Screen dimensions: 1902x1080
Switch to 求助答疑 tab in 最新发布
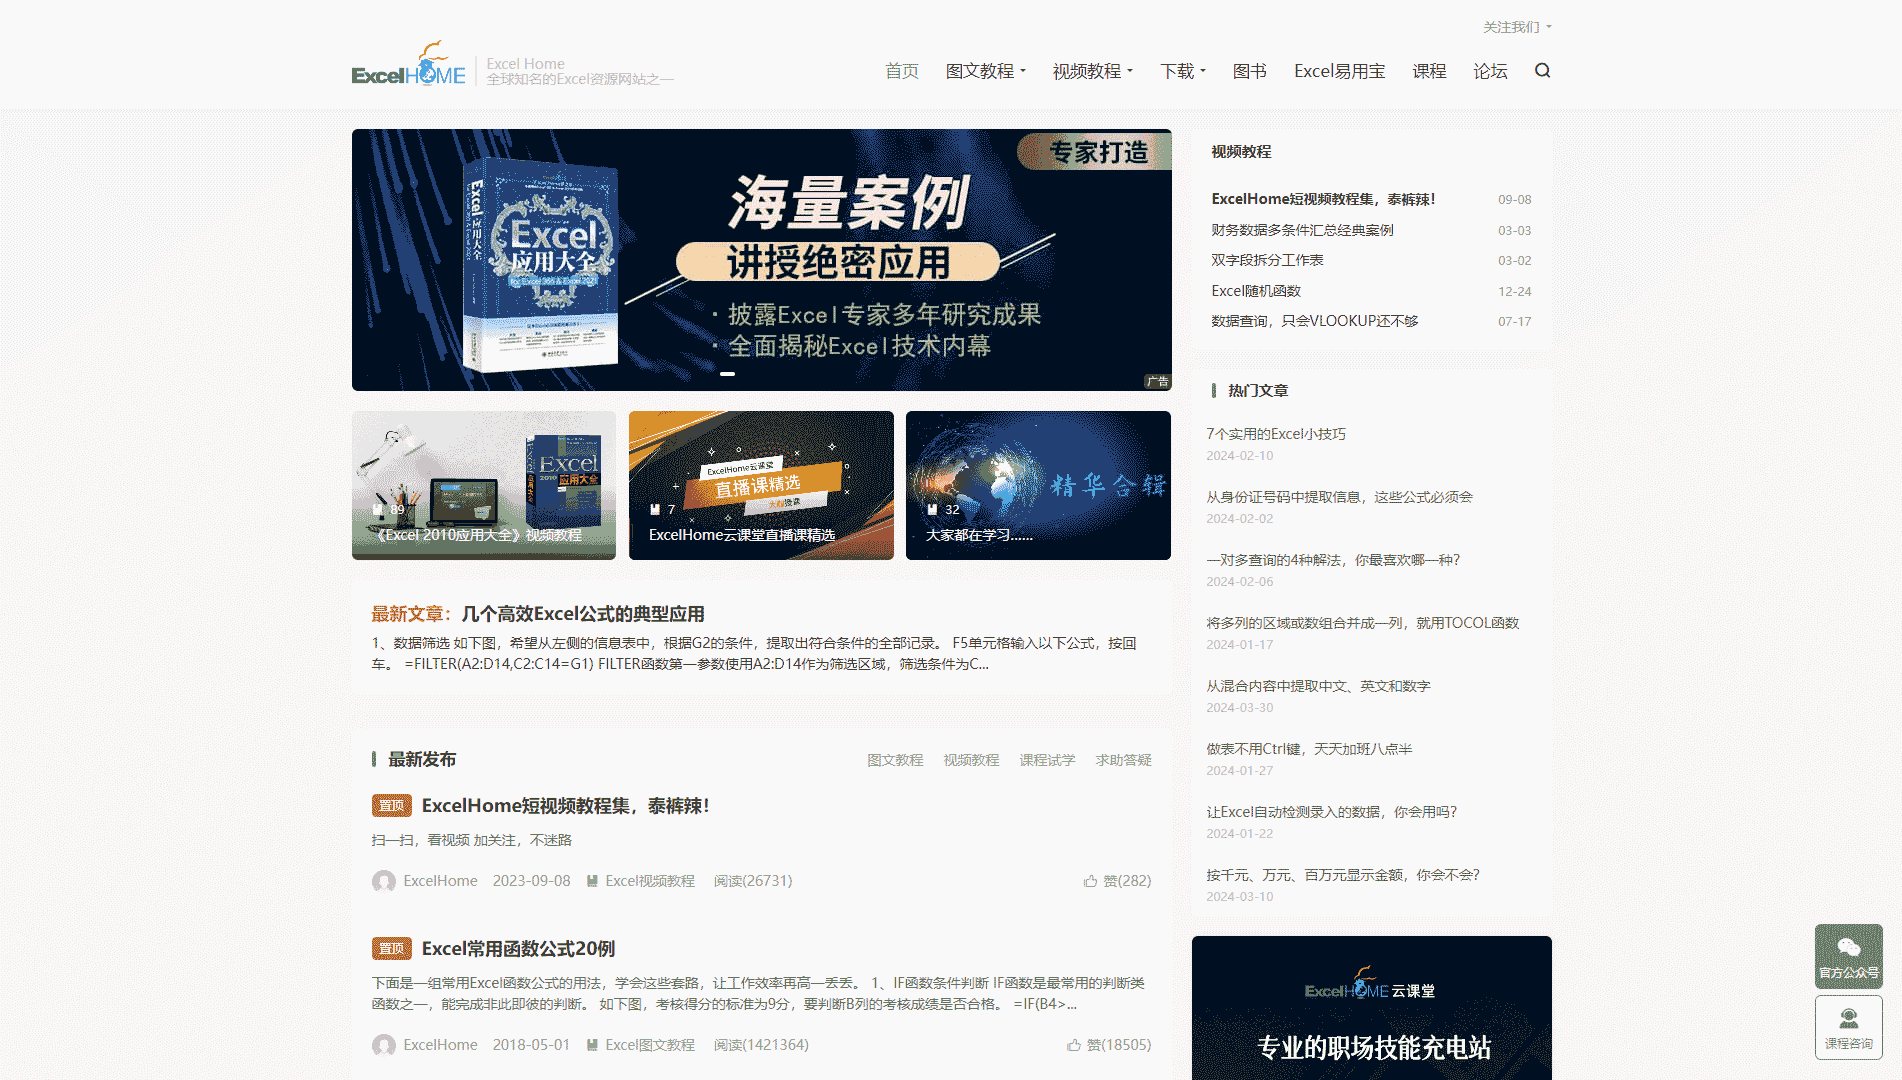(x=1123, y=760)
